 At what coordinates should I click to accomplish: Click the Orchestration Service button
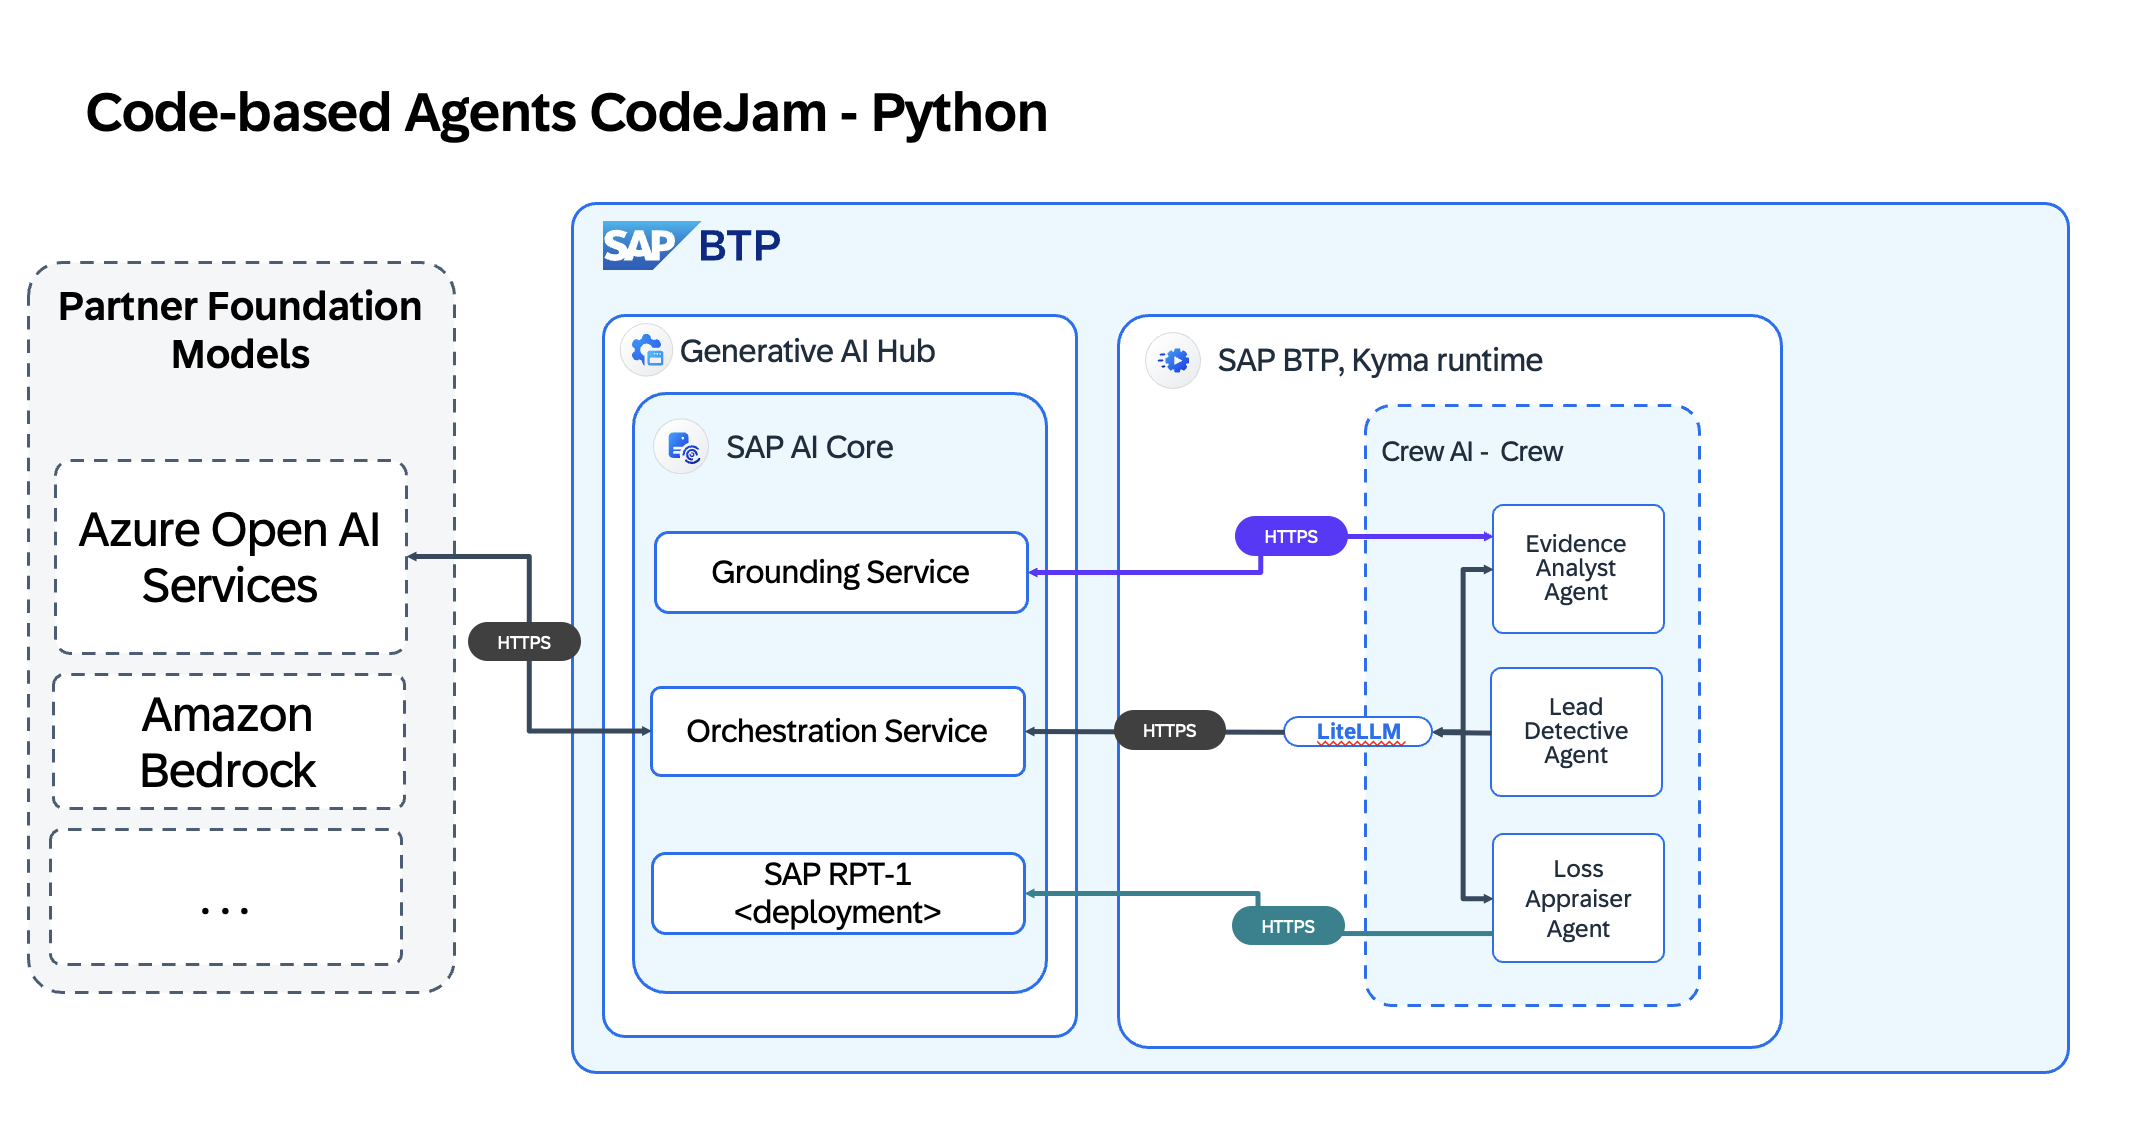coord(837,731)
